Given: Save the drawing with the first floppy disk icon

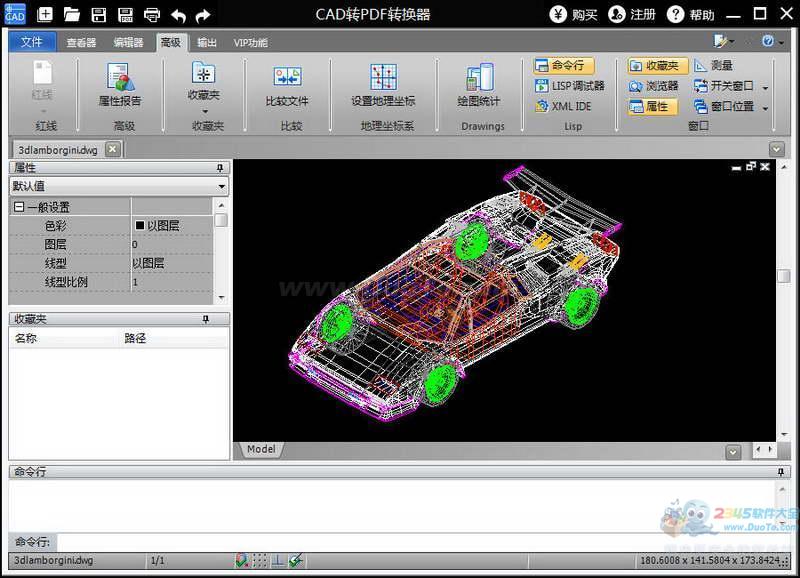Looking at the screenshot, I should click(x=98, y=14).
